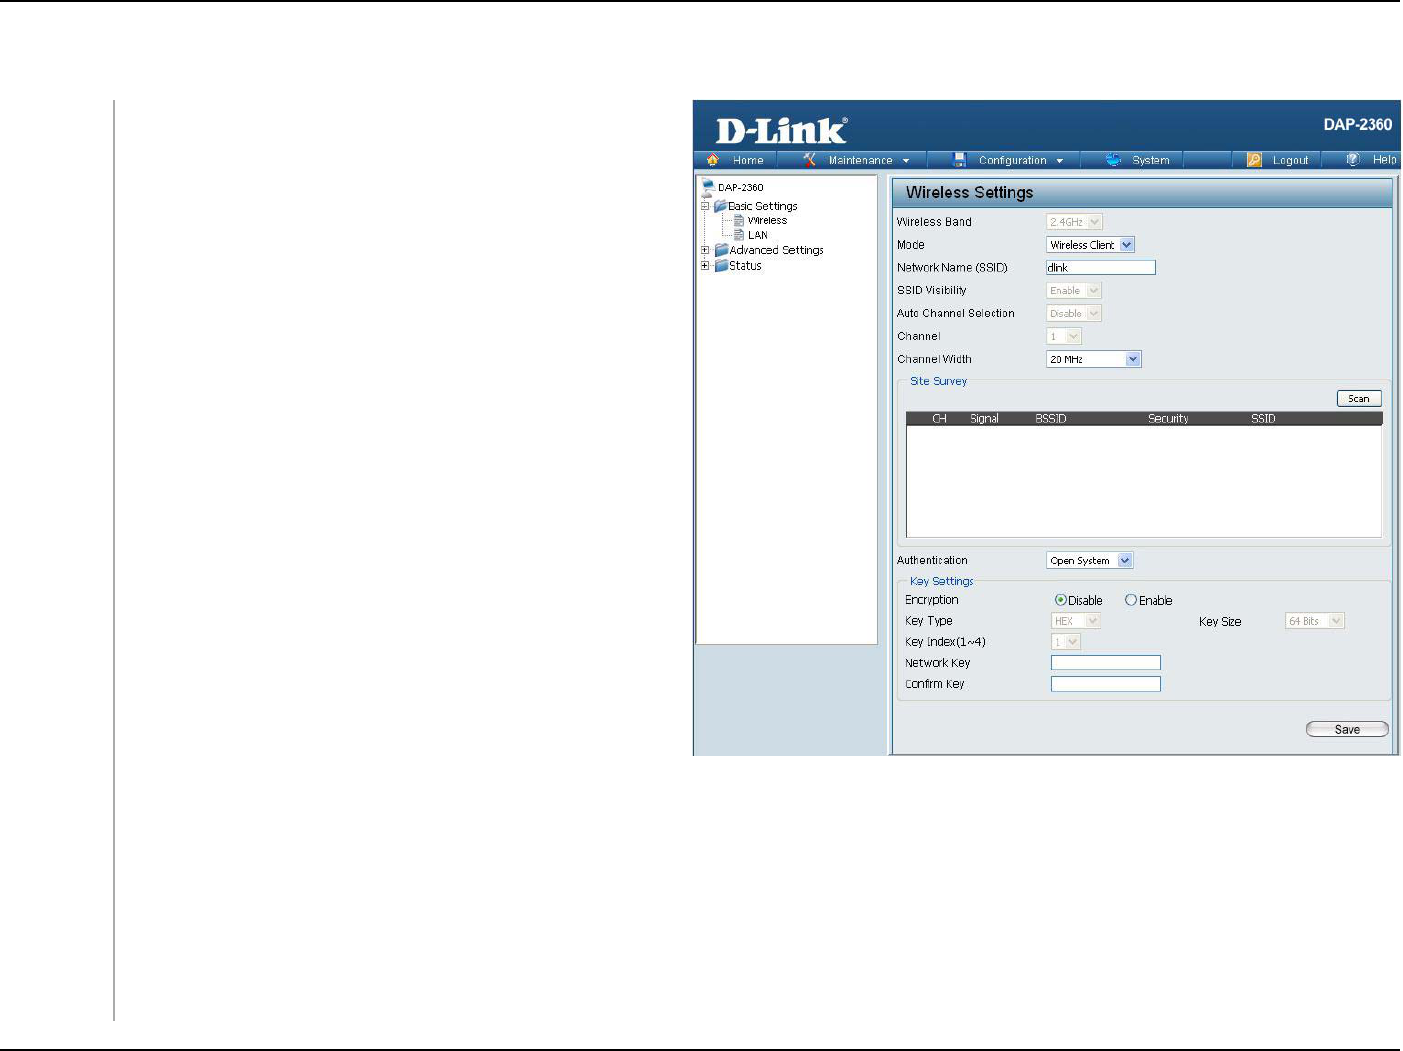
Task: Select the DAP-2360 root tree item
Action: (740, 187)
